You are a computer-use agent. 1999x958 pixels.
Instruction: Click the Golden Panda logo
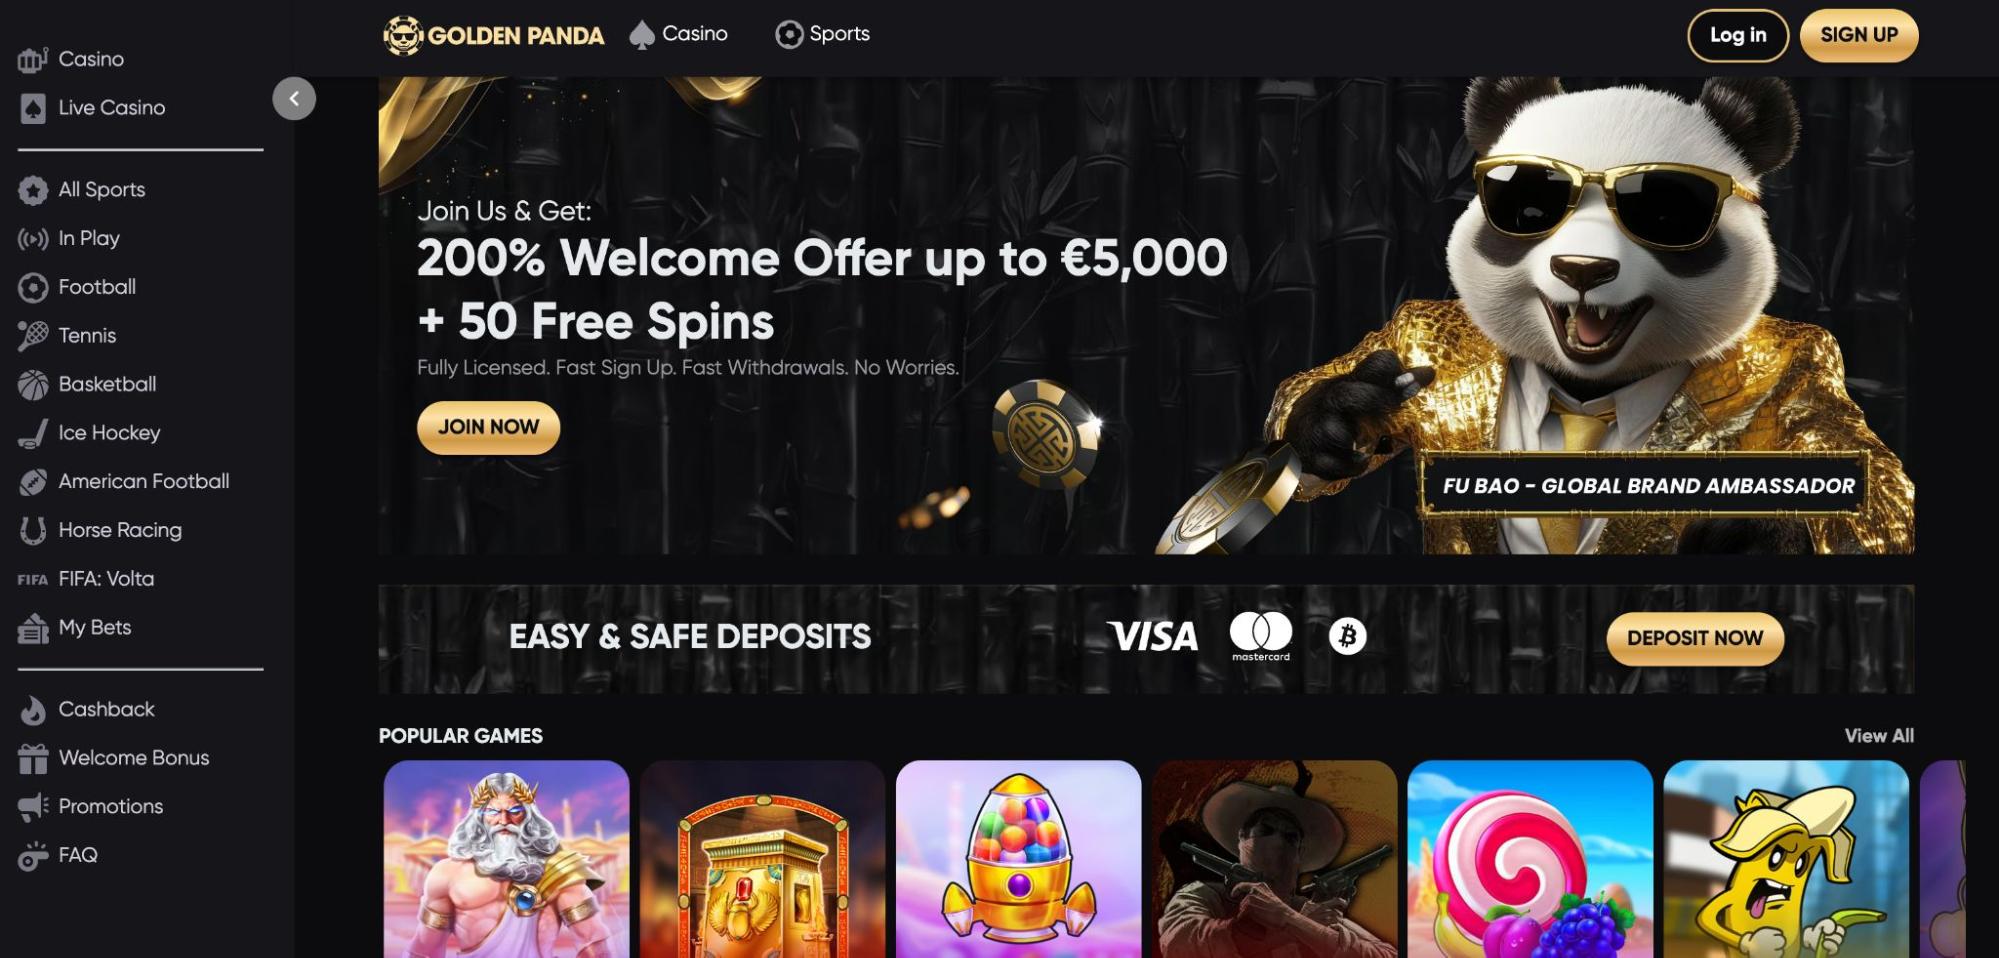(x=494, y=35)
